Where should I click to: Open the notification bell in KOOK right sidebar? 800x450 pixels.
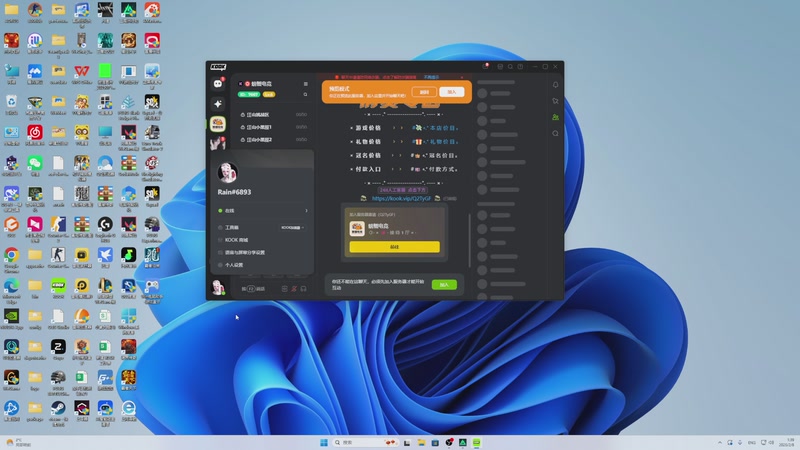(555, 85)
